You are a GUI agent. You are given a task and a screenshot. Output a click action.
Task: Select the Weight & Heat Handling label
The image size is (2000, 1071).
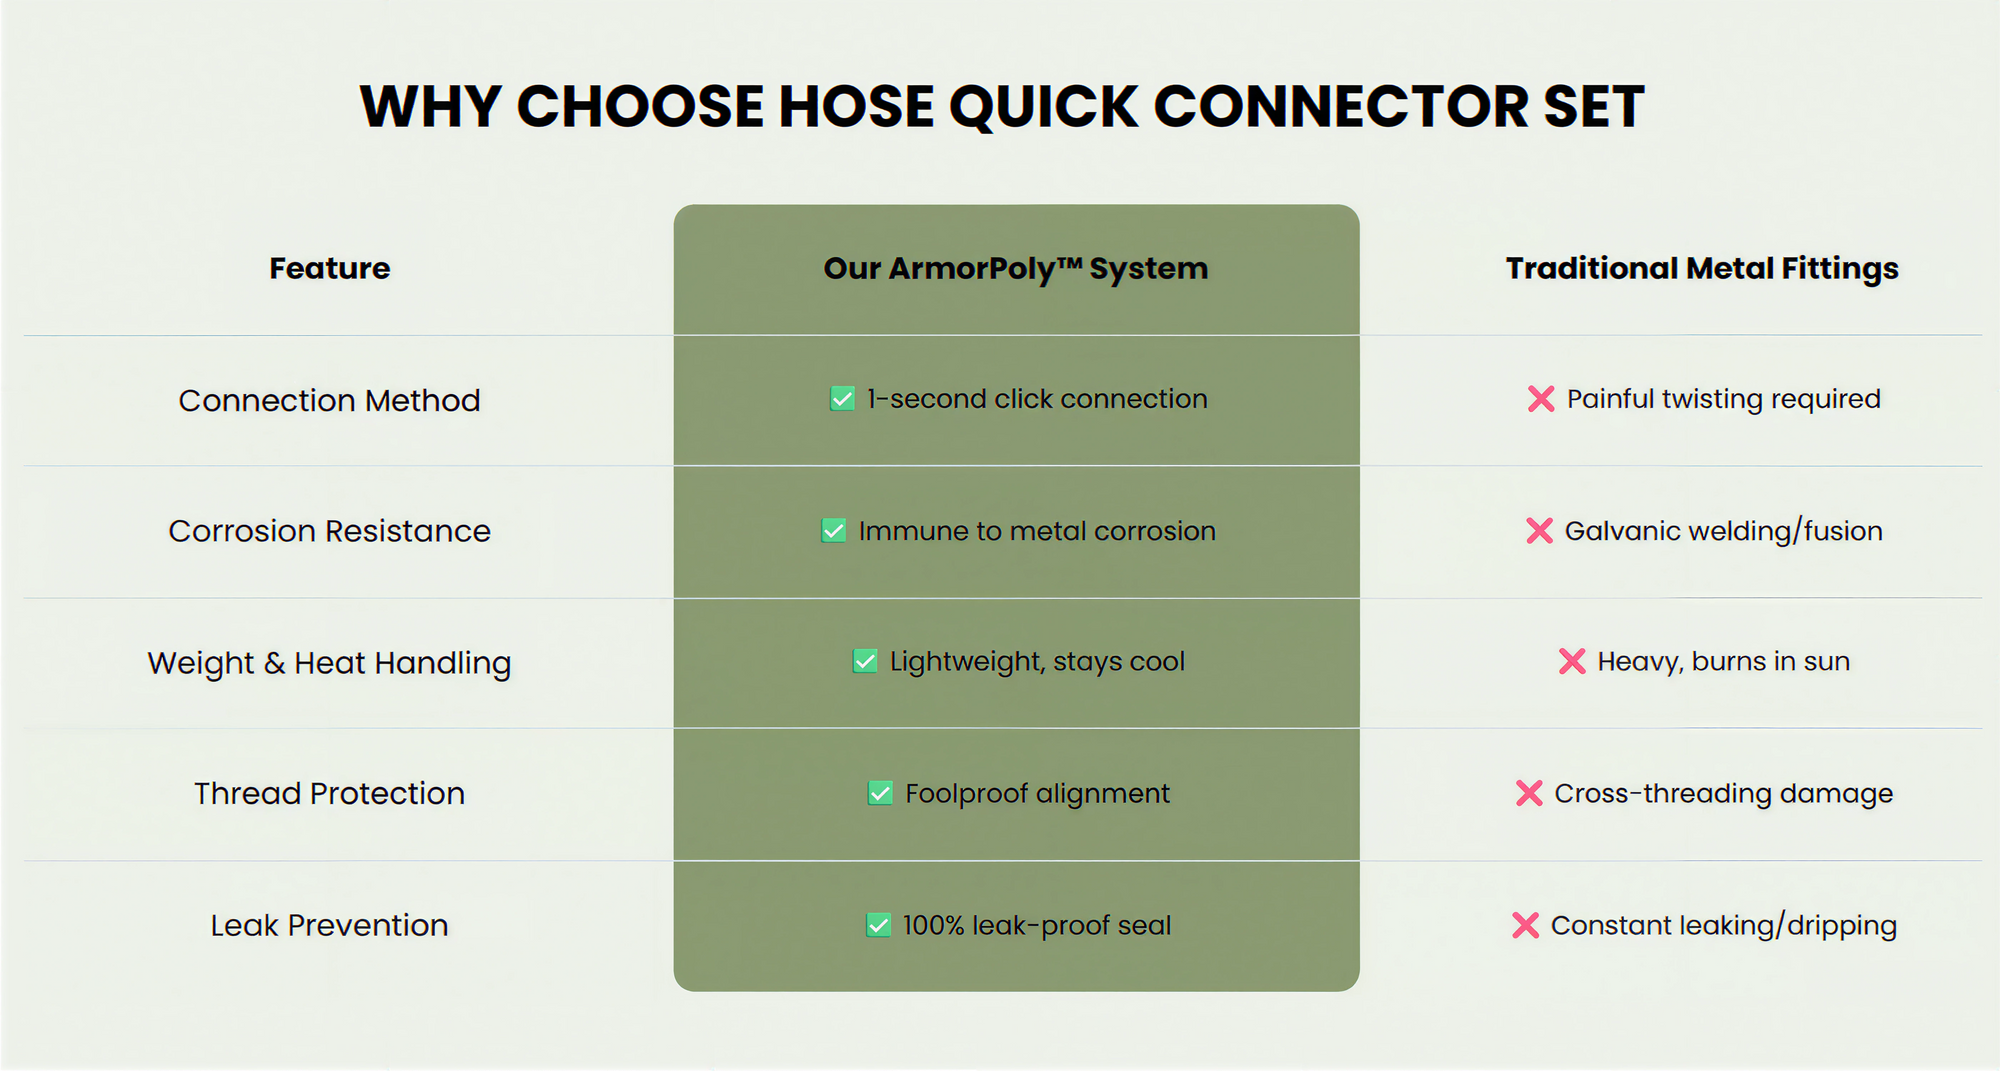point(330,663)
